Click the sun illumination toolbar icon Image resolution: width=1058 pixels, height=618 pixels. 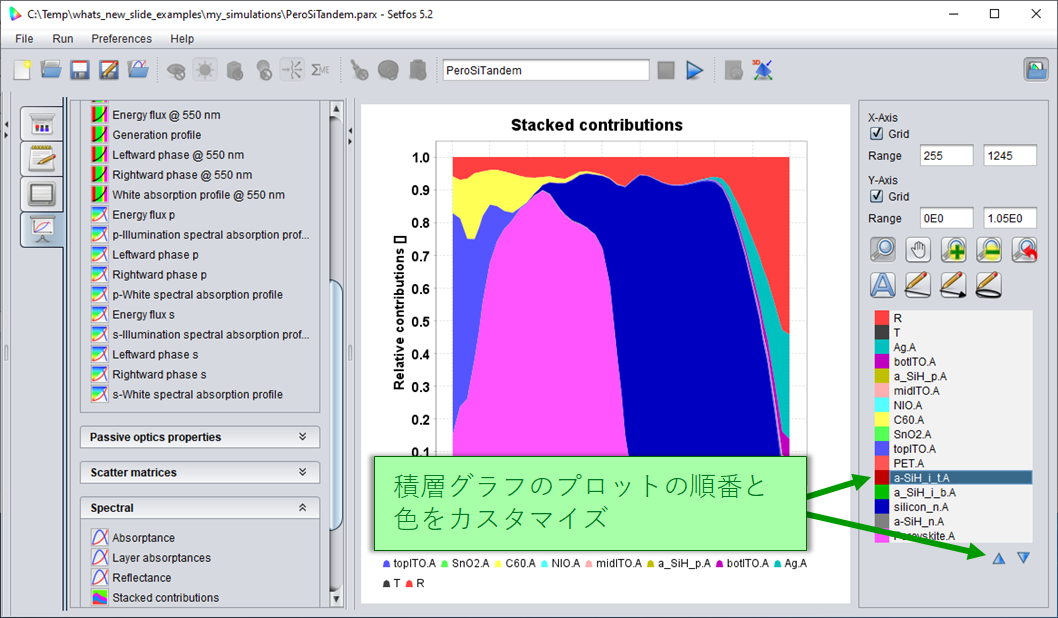tap(205, 70)
